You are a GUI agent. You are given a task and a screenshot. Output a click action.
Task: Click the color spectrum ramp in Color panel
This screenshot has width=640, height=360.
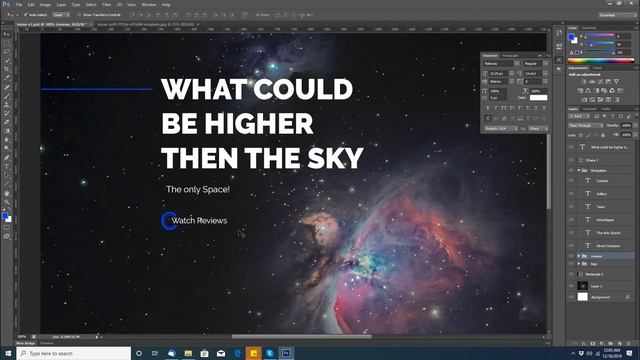point(600,60)
